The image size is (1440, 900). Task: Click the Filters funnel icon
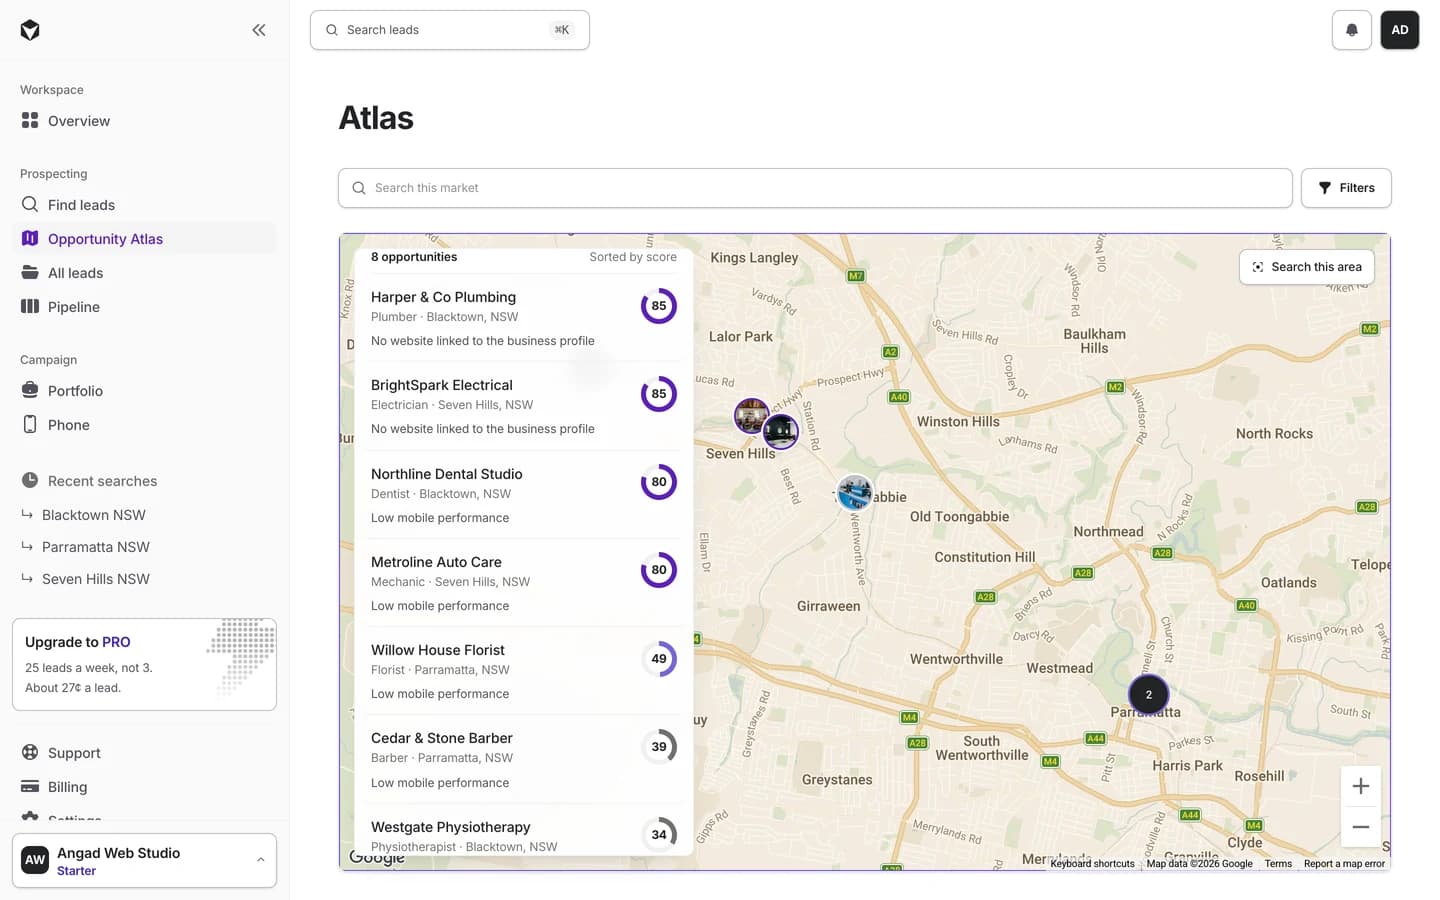pos(1324,188)
